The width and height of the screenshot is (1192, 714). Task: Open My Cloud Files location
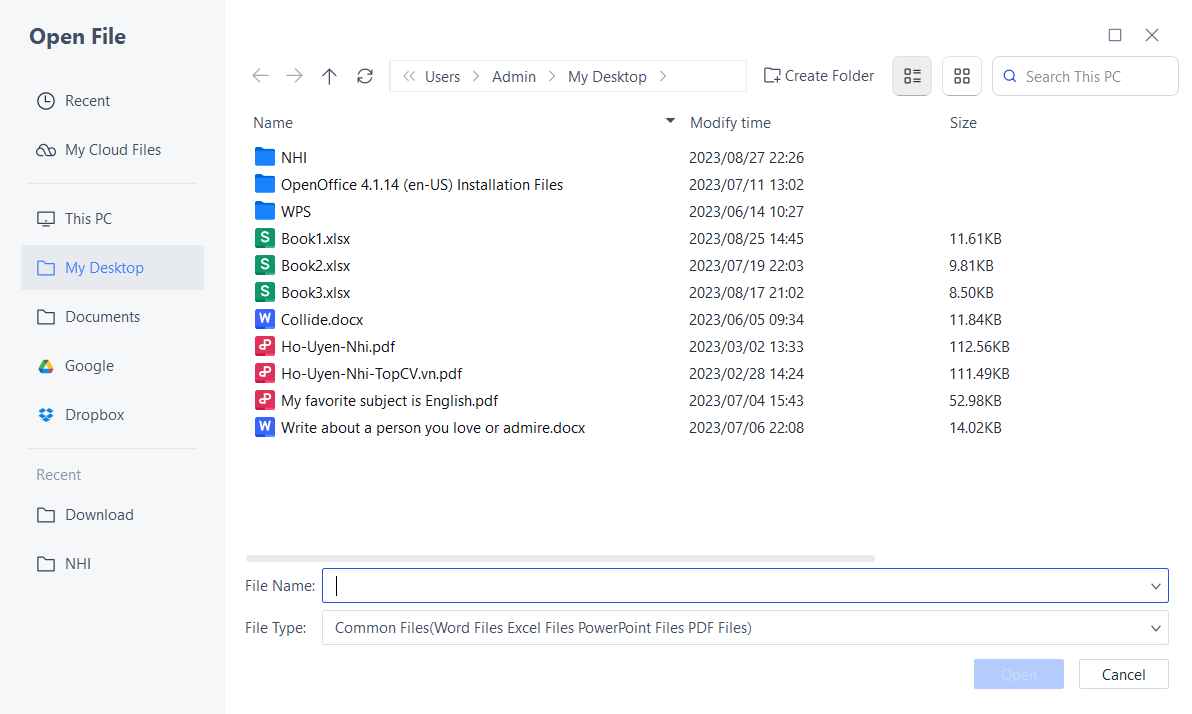113,150
